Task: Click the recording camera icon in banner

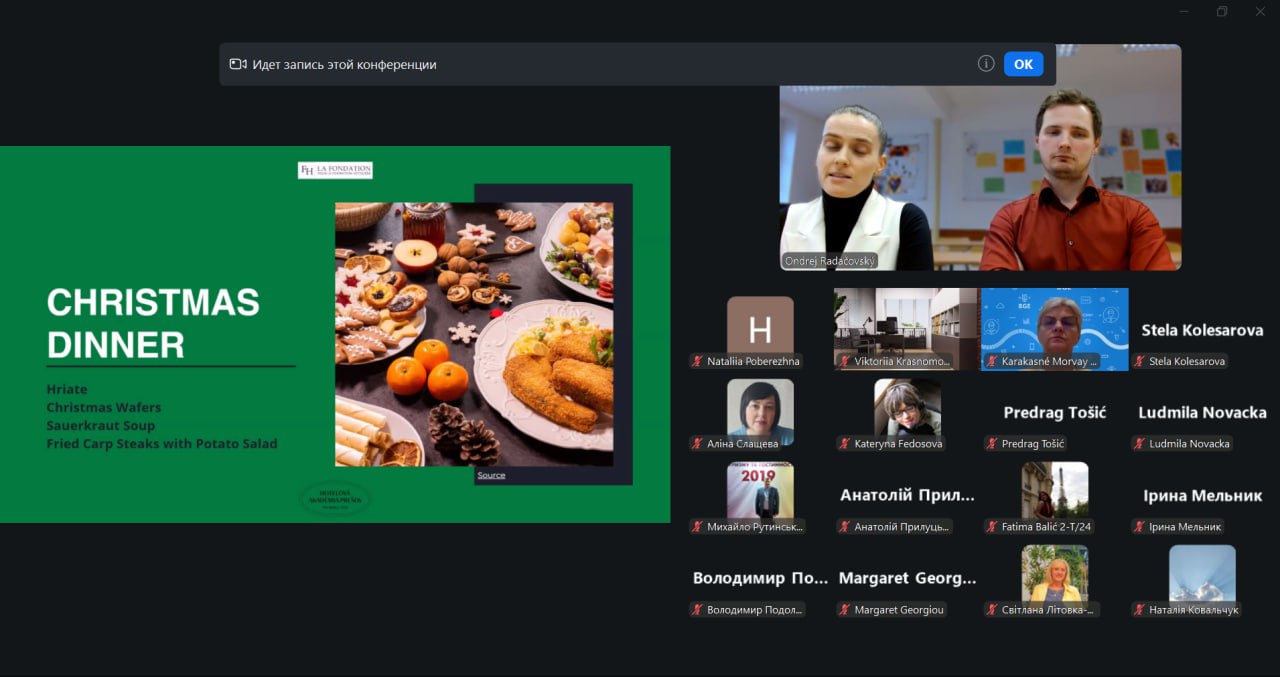Action: [238, 64]
